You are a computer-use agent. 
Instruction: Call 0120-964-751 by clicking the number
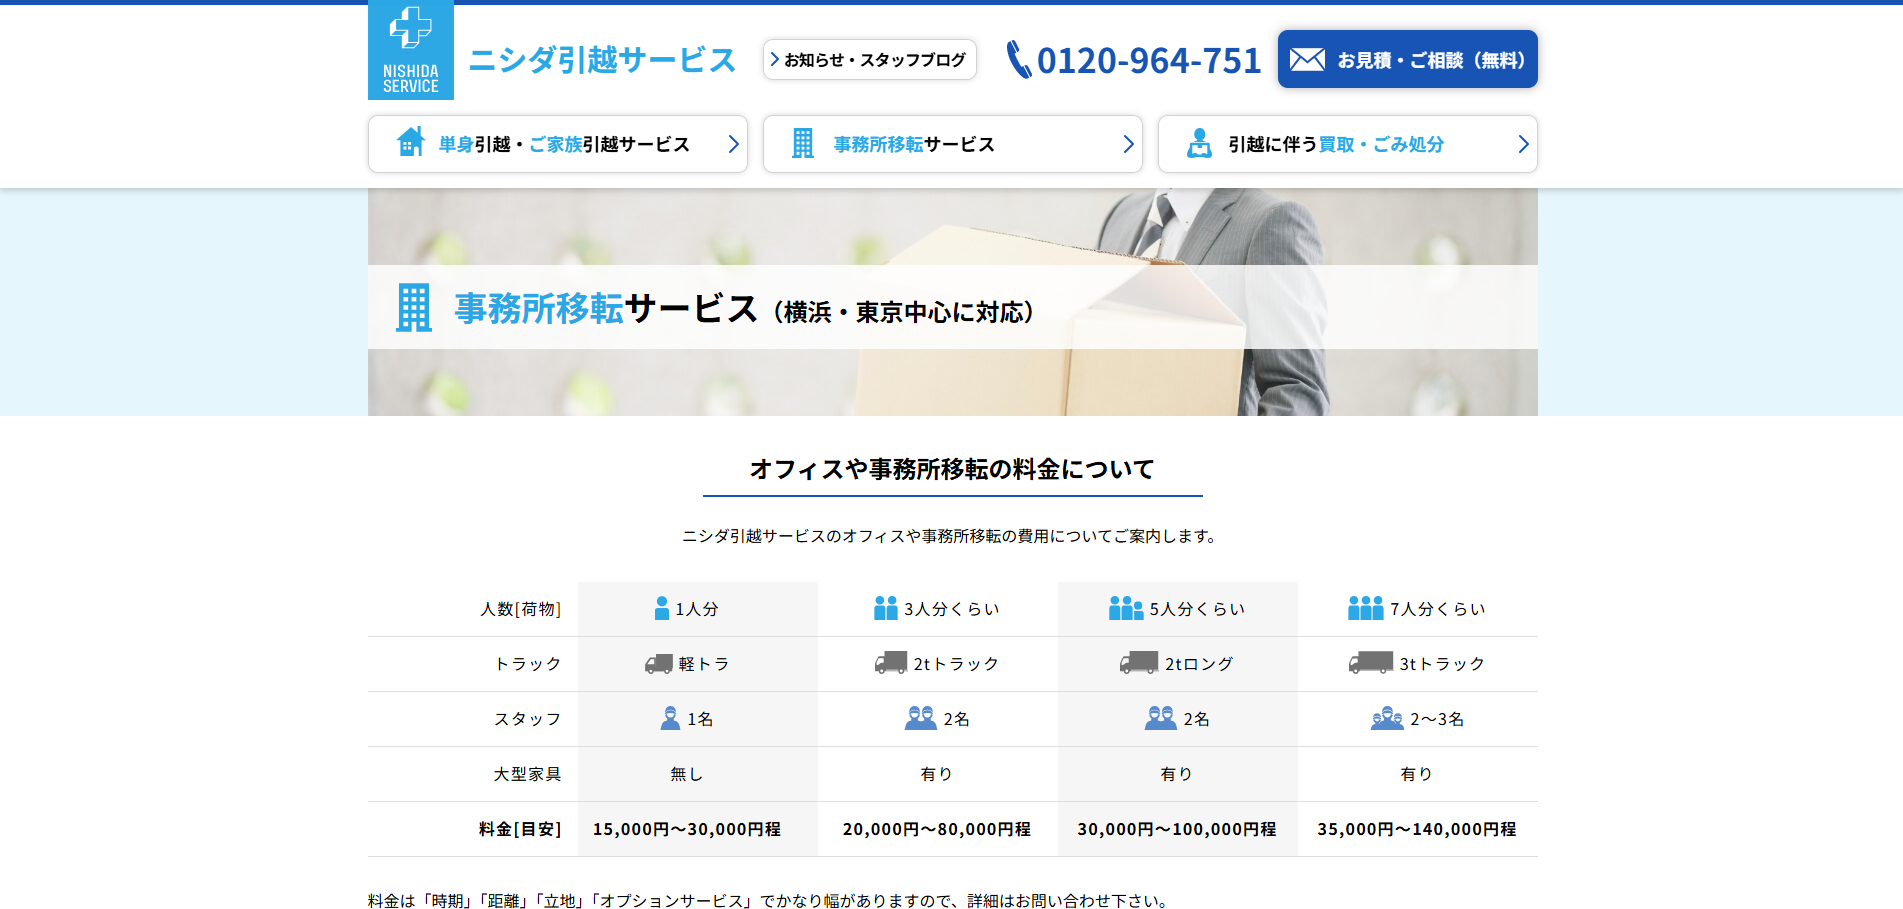click(x=1150, y=60)
